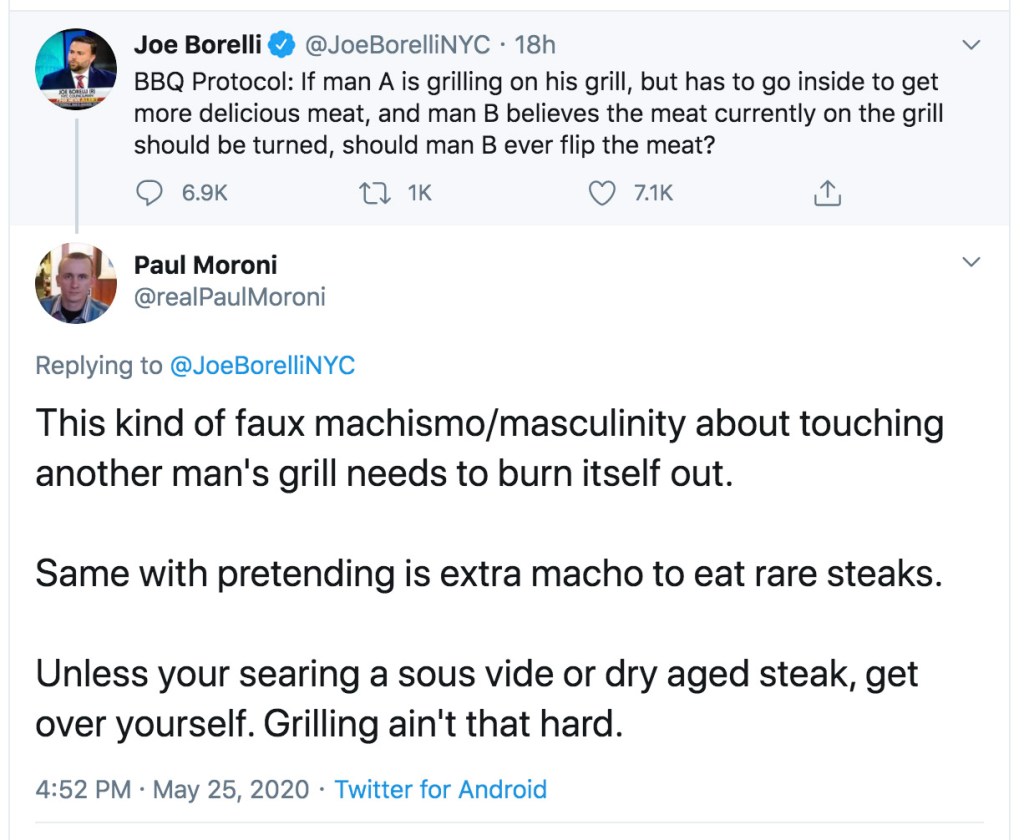Click the 6.9K replies count
The image size is (1024, 840).
pyautogui.click(x=204, y=192)
